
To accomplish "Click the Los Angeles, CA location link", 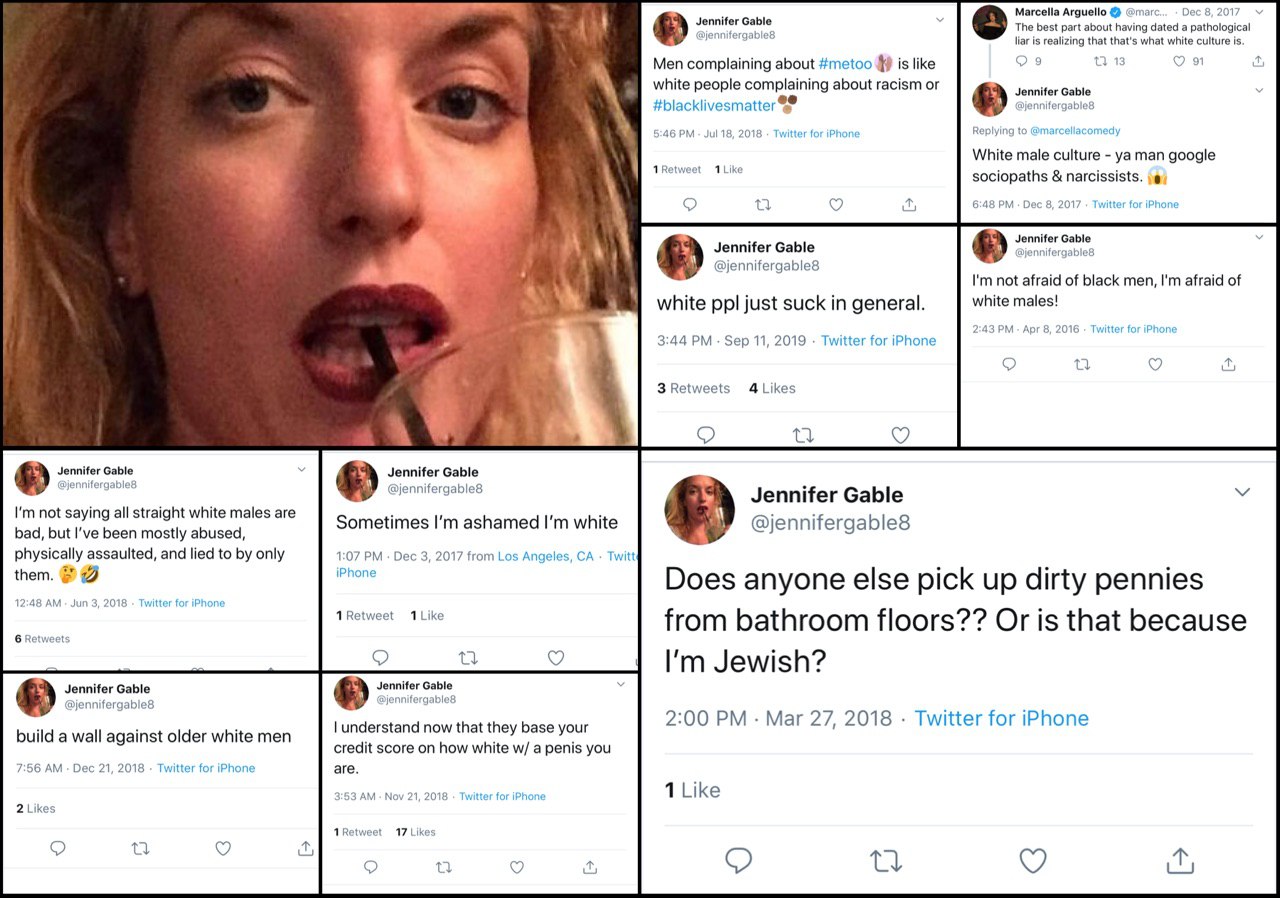I will click(546, 556).
